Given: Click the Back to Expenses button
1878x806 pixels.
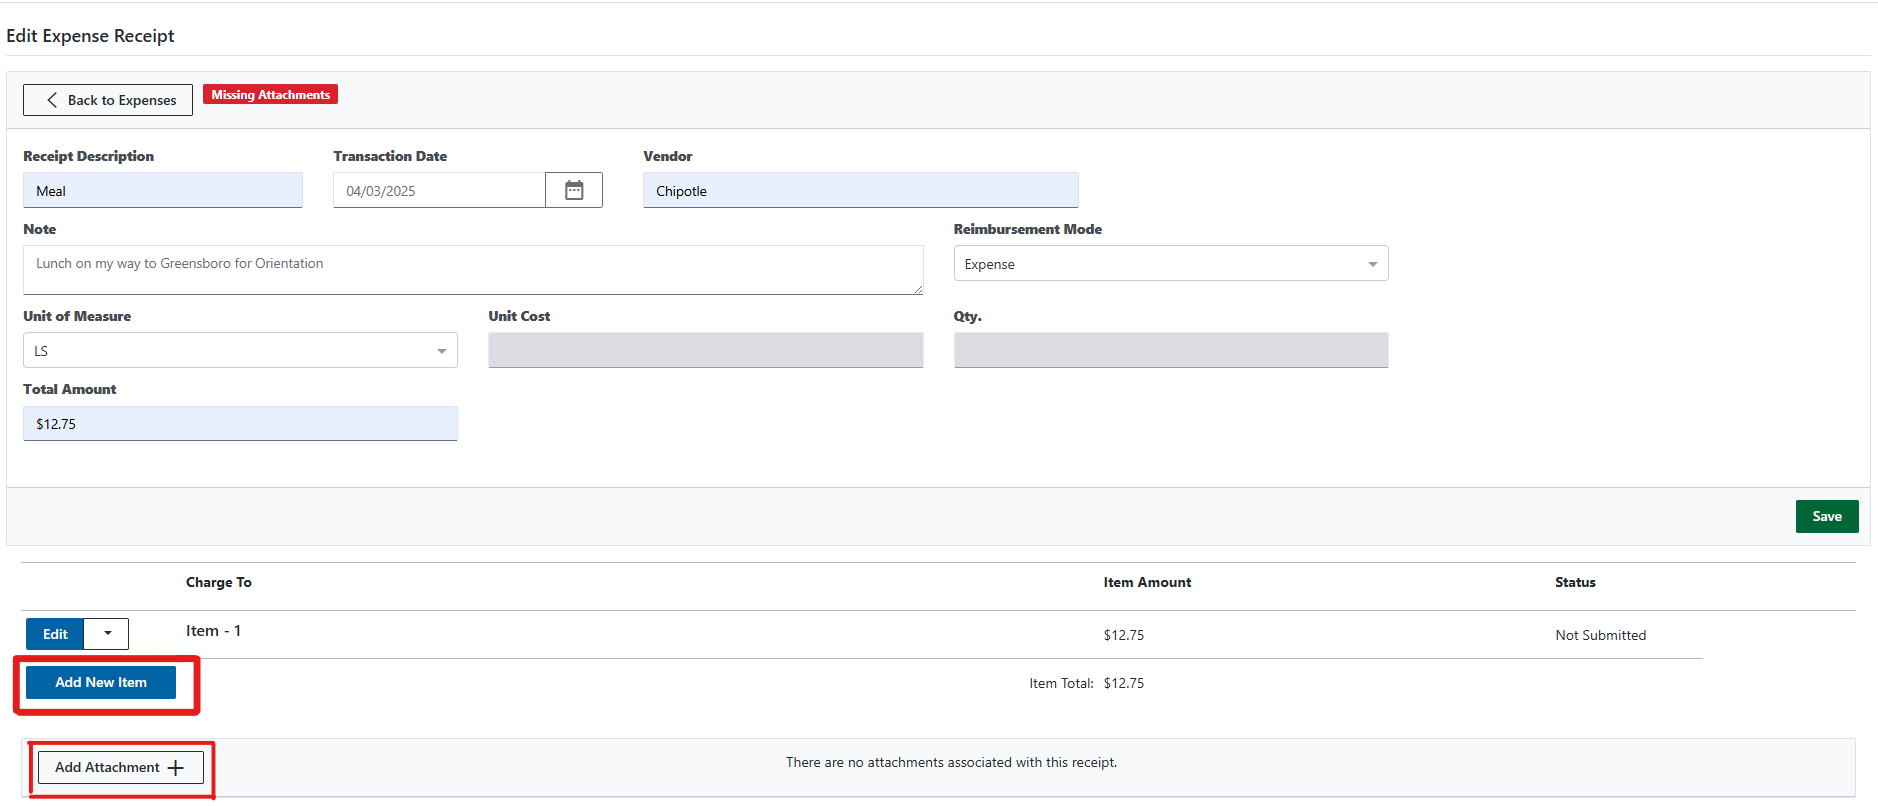Looking at the screenshot, I should [108, 100].
